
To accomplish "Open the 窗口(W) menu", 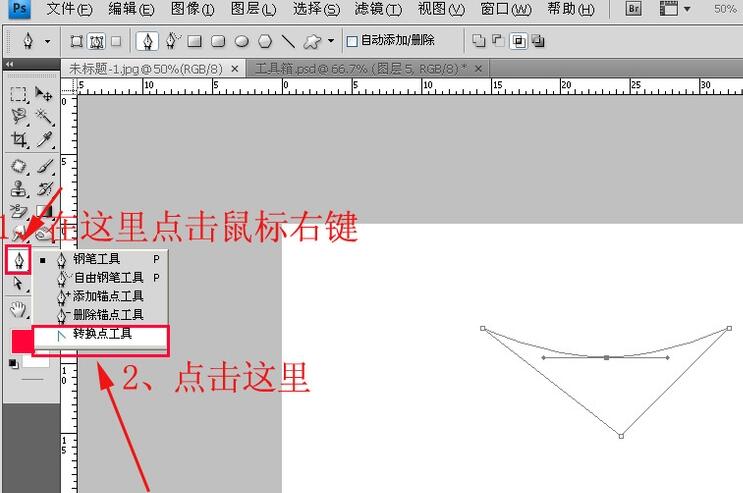I will click(x=506, y=9).
